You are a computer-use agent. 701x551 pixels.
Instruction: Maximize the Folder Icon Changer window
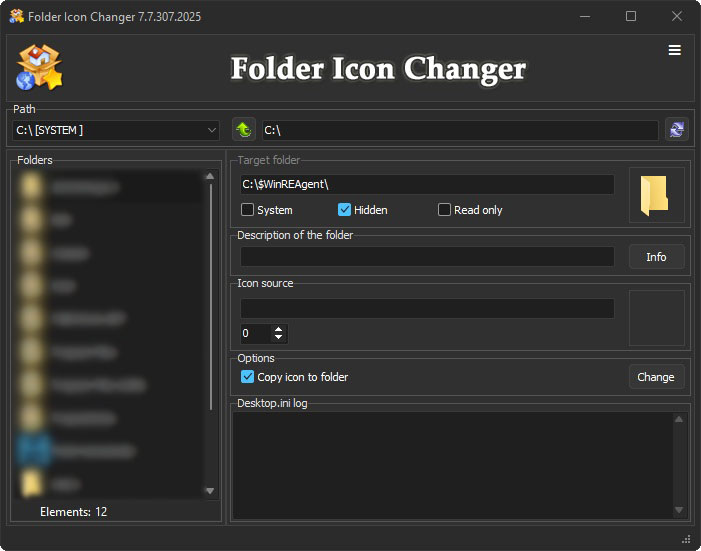(x=631, y=17)
